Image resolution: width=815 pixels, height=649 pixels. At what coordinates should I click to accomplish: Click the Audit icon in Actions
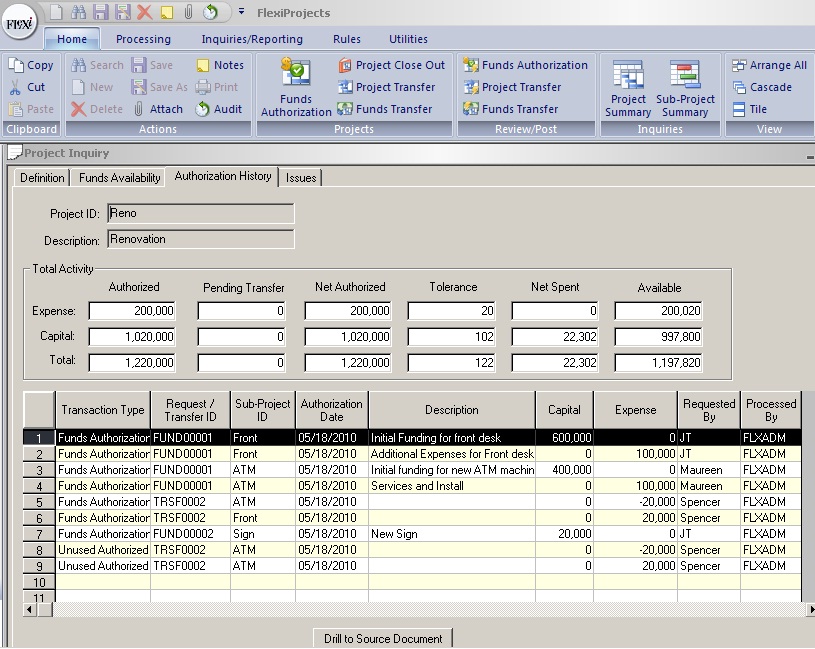click(218, 109)
